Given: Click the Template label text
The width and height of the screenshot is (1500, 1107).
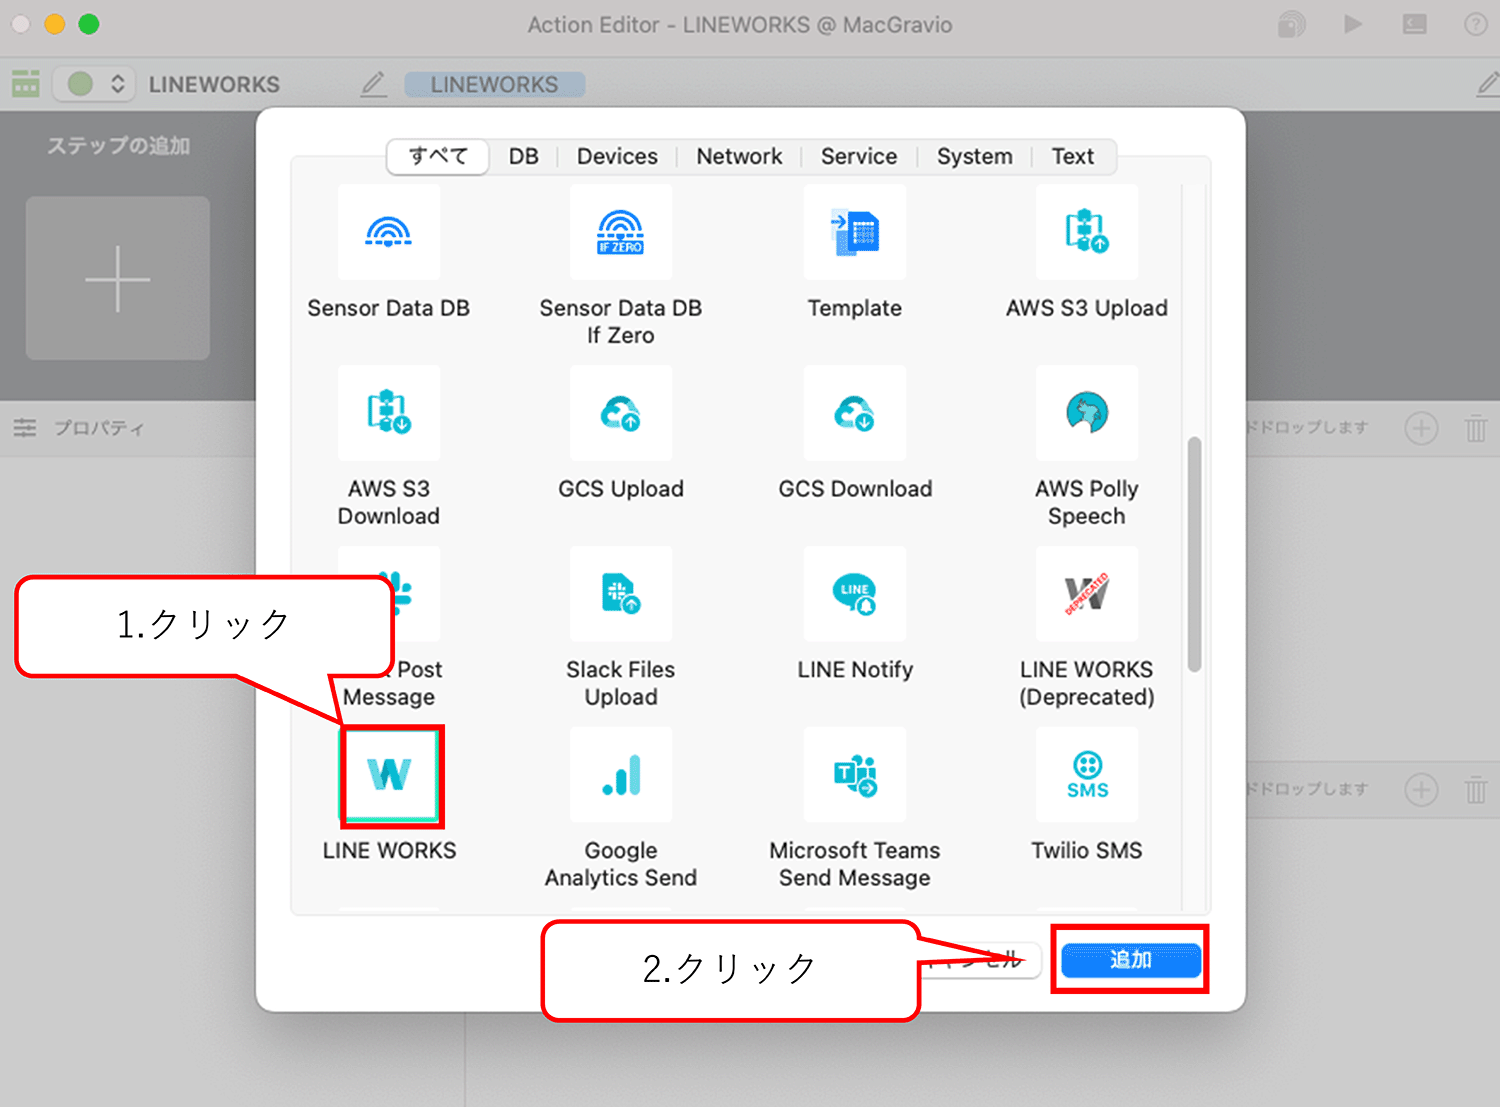Looking at the screenshot, I should pos(854,308).
